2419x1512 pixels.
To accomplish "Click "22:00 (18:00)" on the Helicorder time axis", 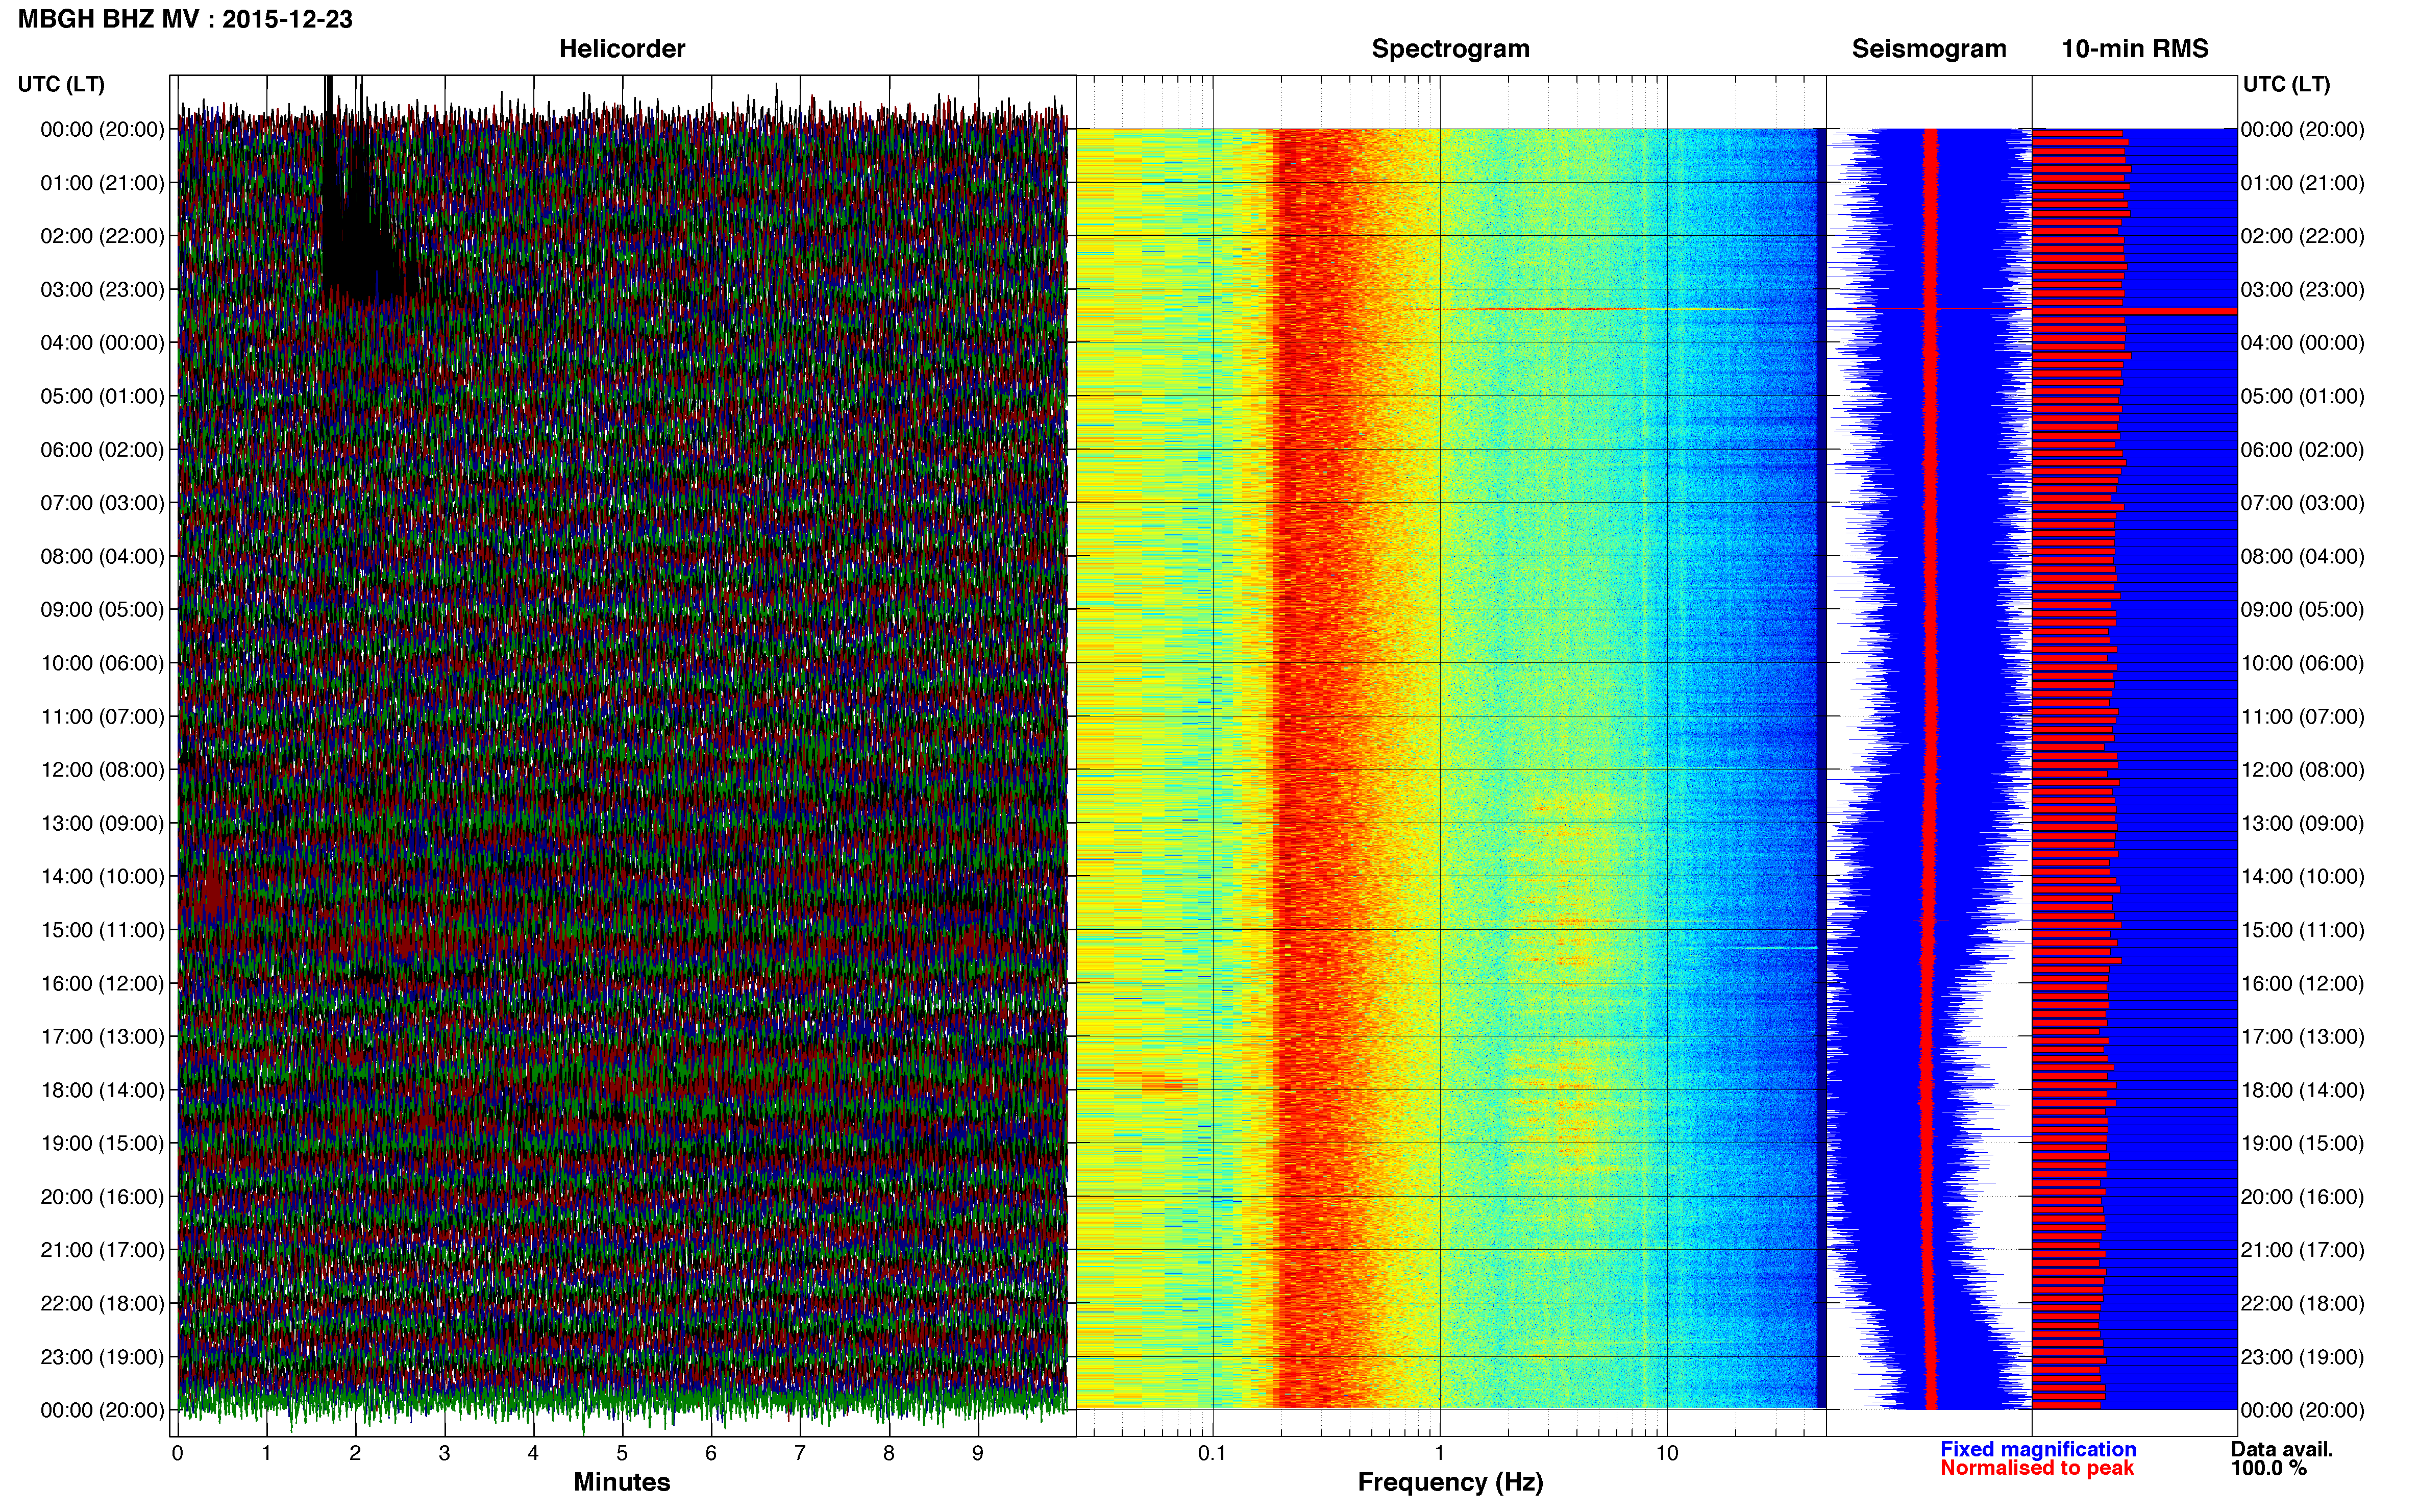I will click(x=102, y=1304).
